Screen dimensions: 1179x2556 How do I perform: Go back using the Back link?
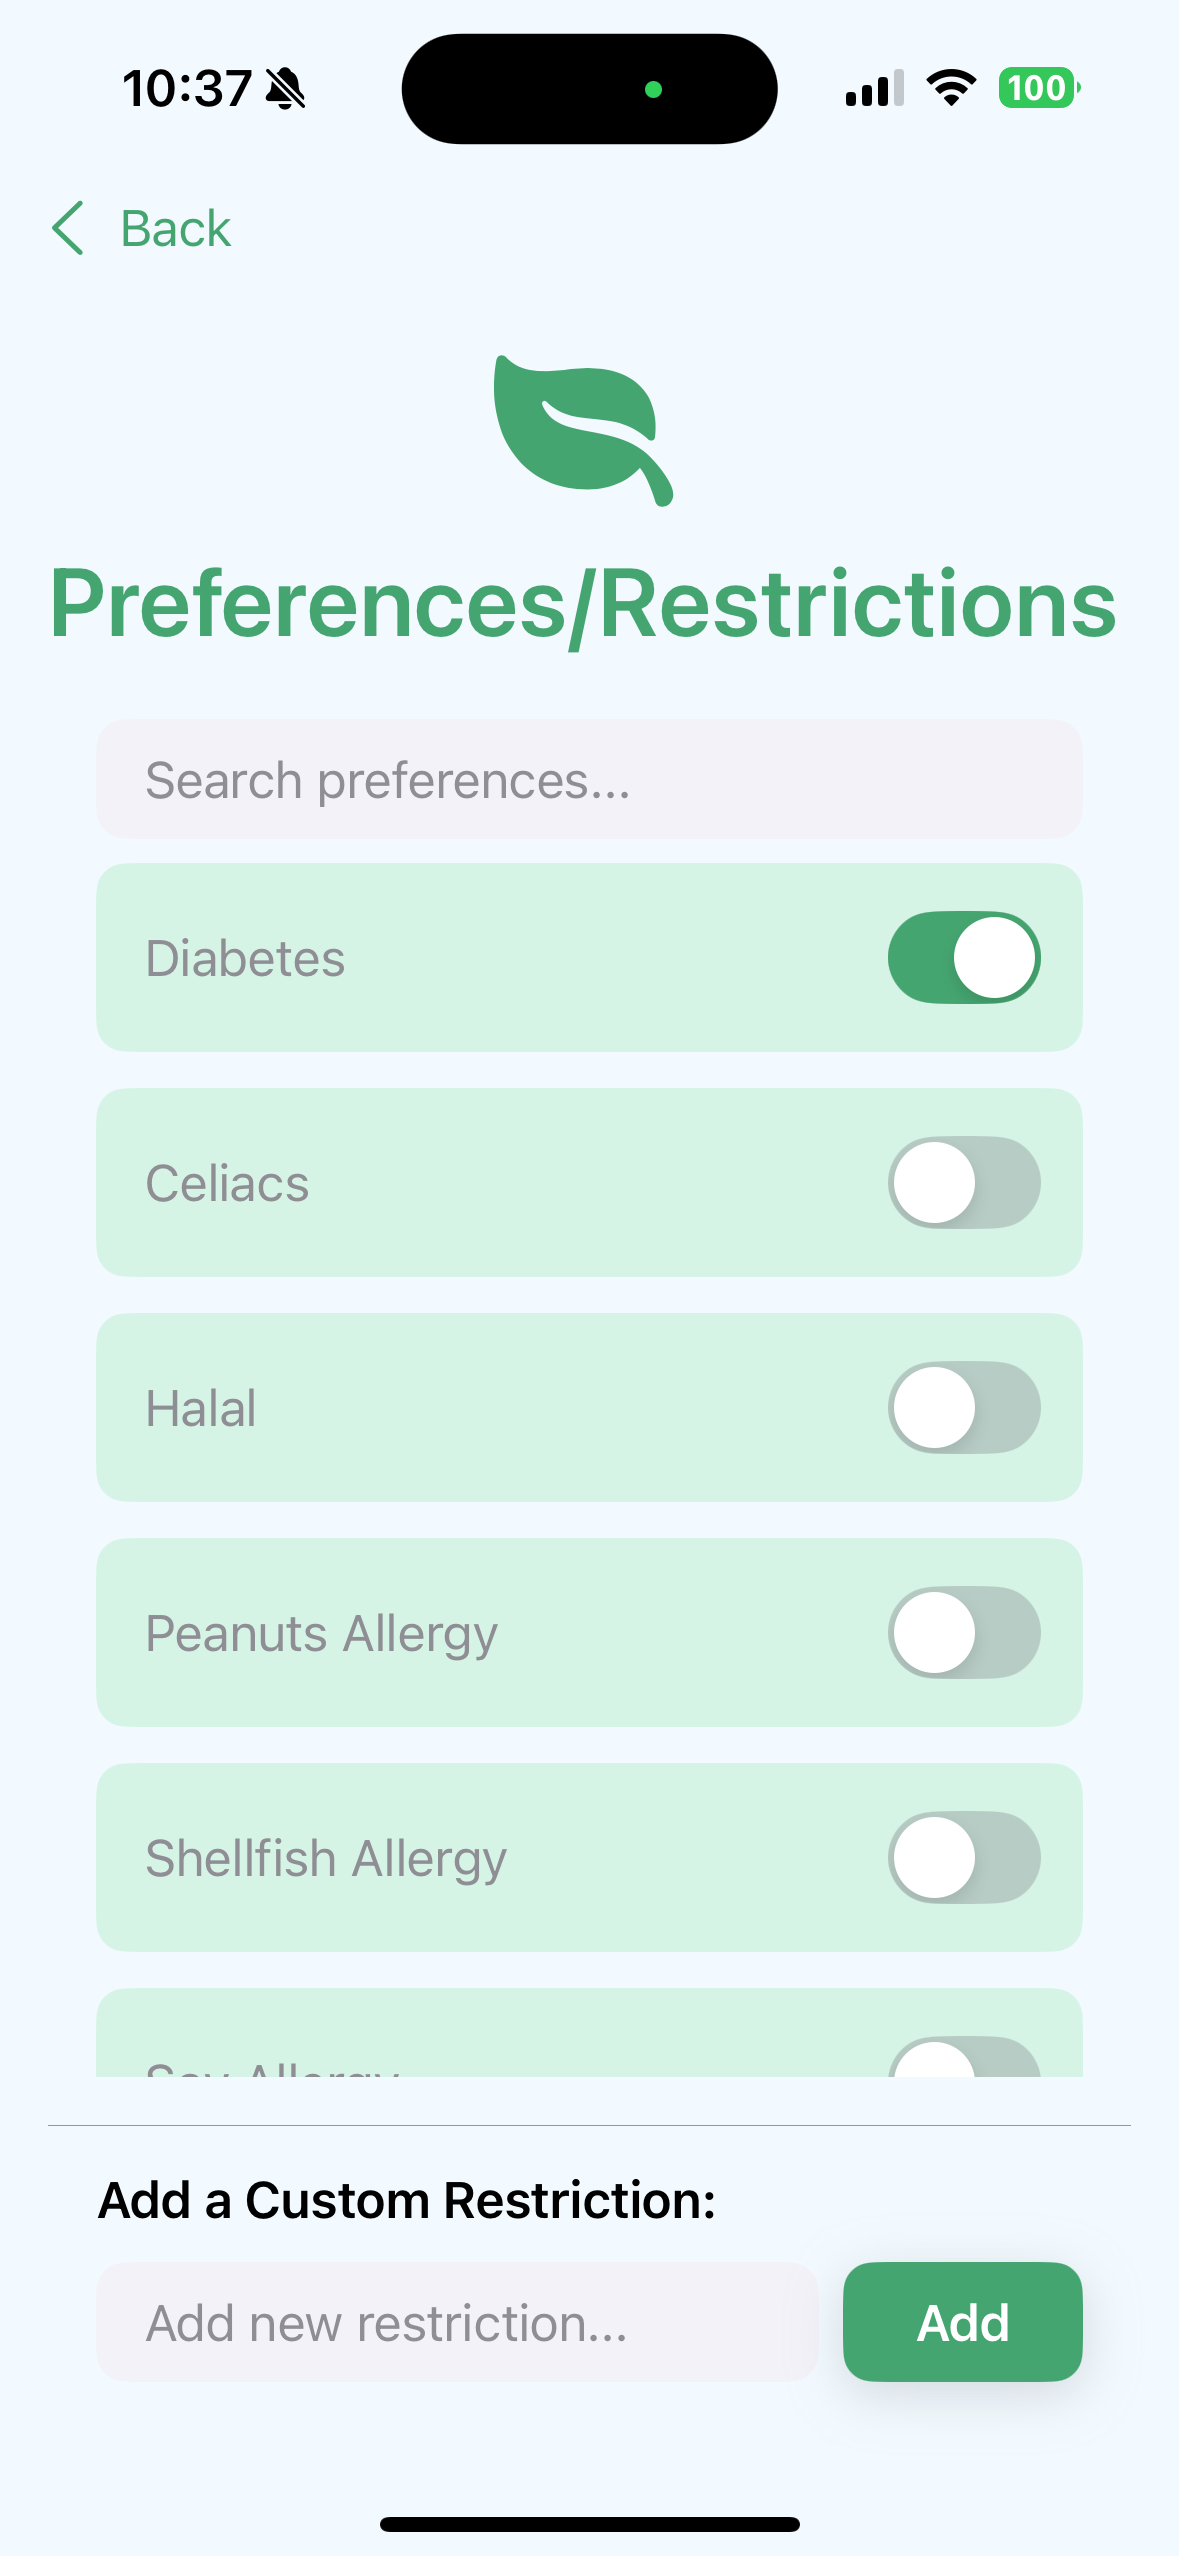tap(175, 228)
